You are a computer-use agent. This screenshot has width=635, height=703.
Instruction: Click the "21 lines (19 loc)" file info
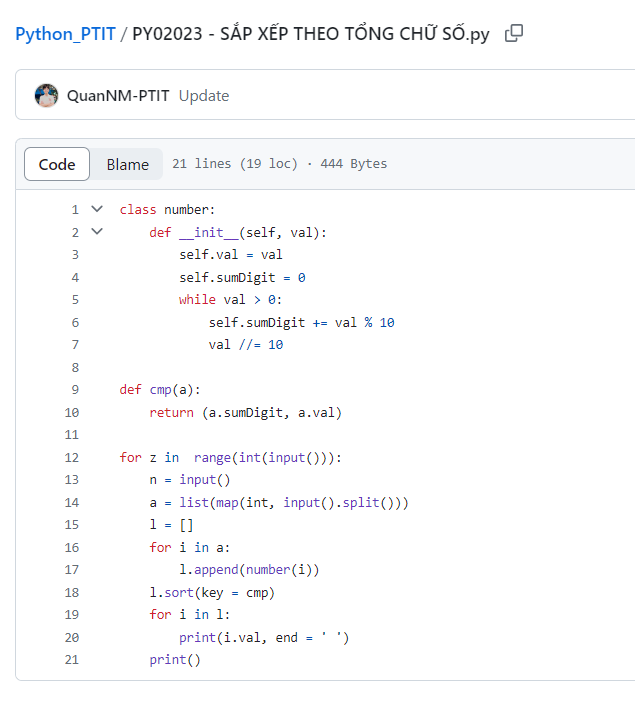(235, 164)
